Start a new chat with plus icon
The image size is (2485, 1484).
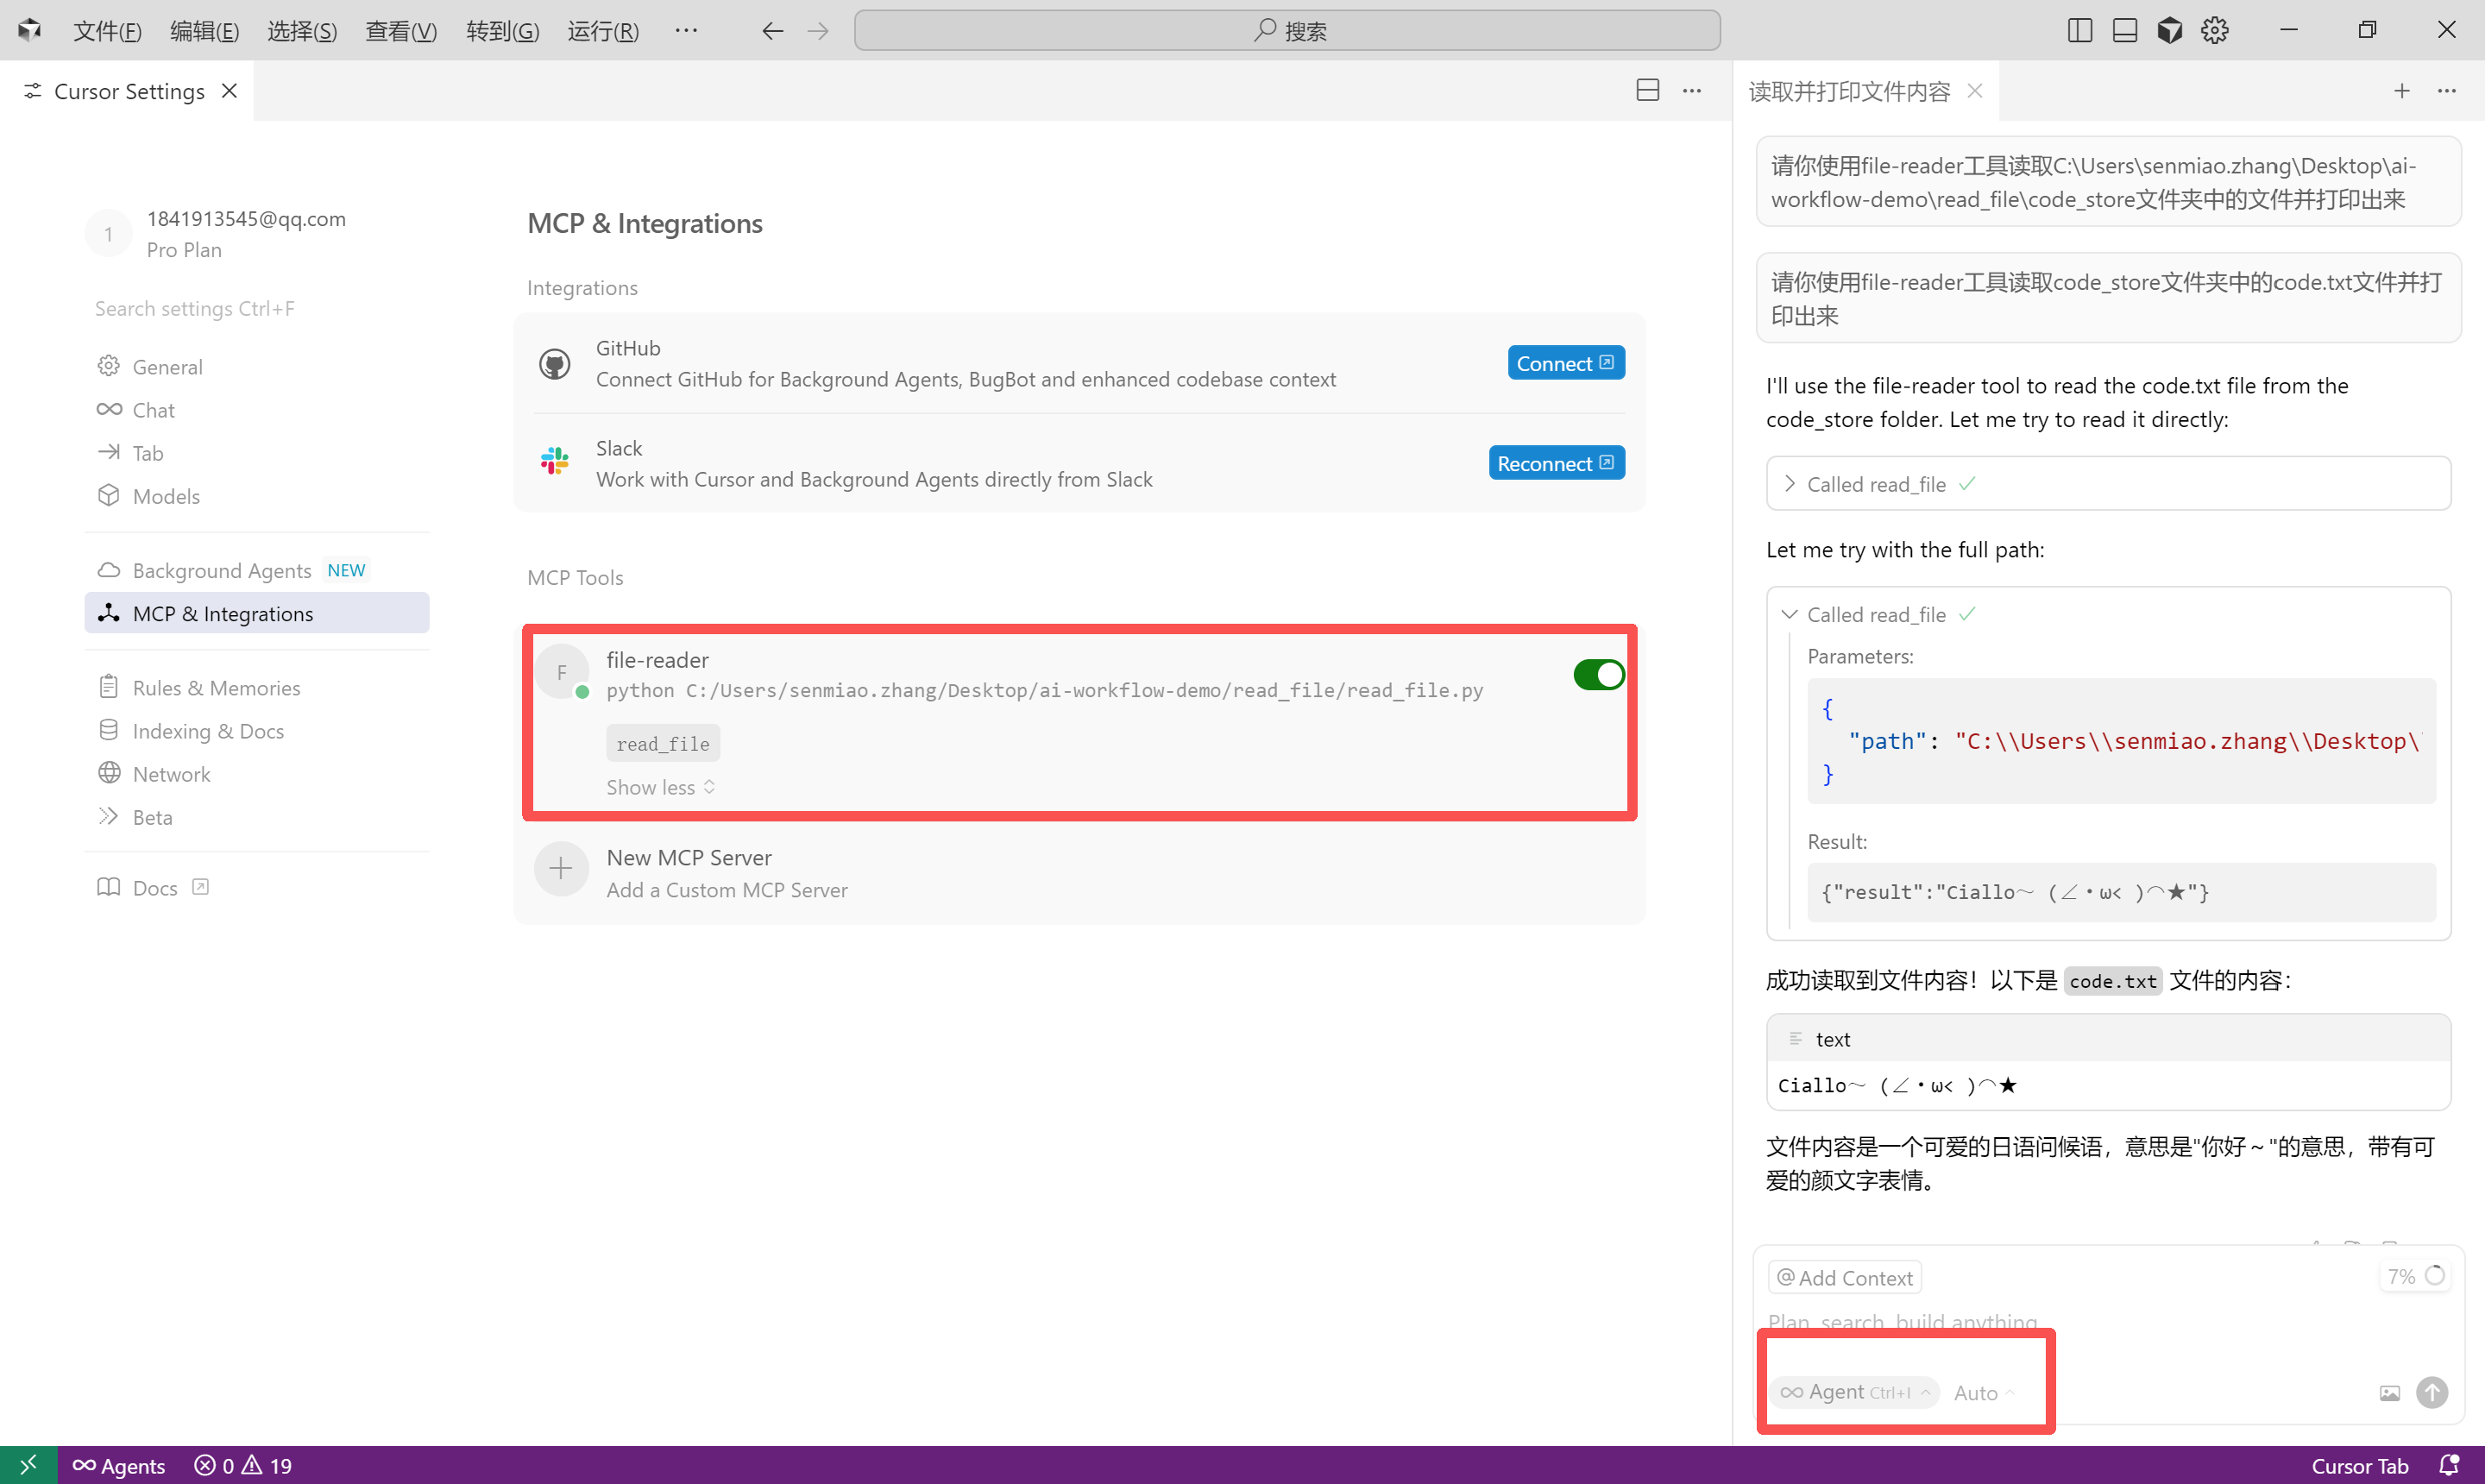(x=2402, y=91)
